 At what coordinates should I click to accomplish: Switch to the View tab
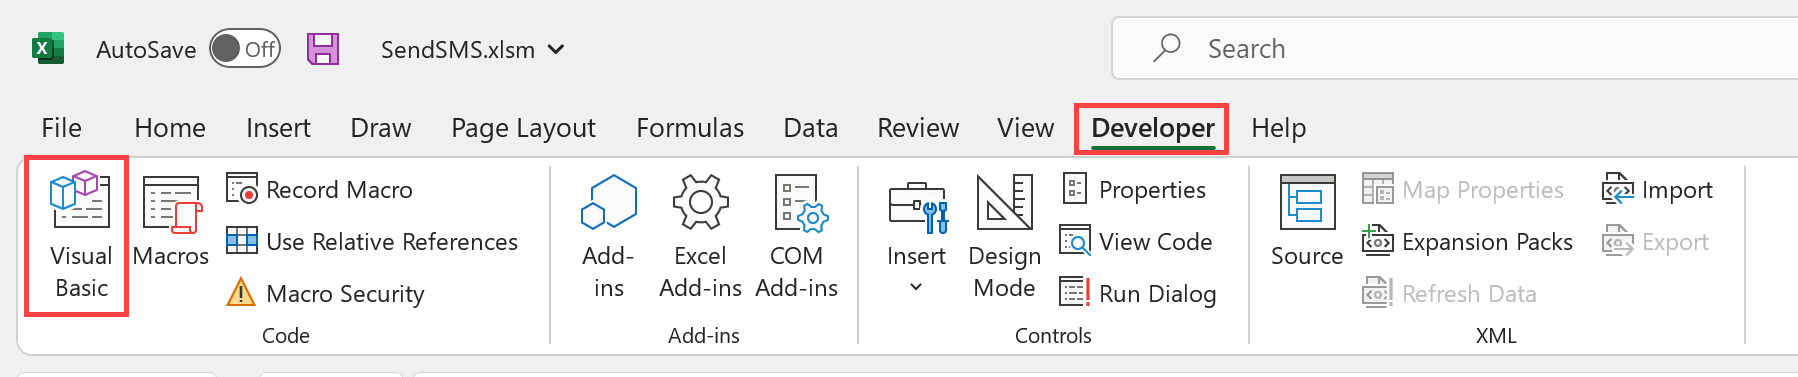[1025, 128]
